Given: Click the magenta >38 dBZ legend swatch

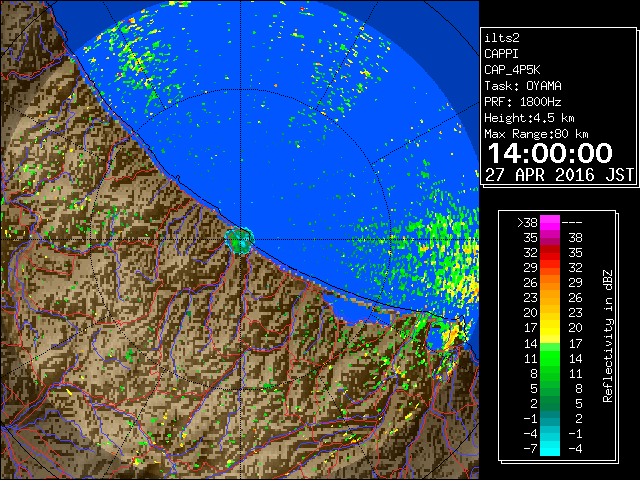Looking at the screenshot, I should coord(550,223).
